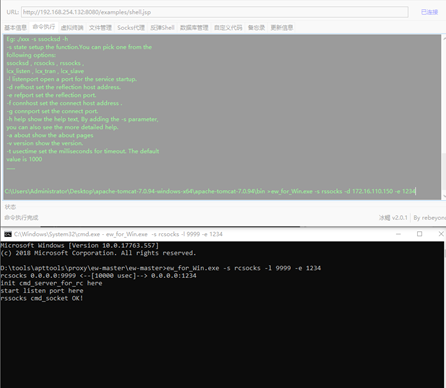Switch to the 备忘录 tab
This screenshot has width=446, height=388.
coord(256,28)
